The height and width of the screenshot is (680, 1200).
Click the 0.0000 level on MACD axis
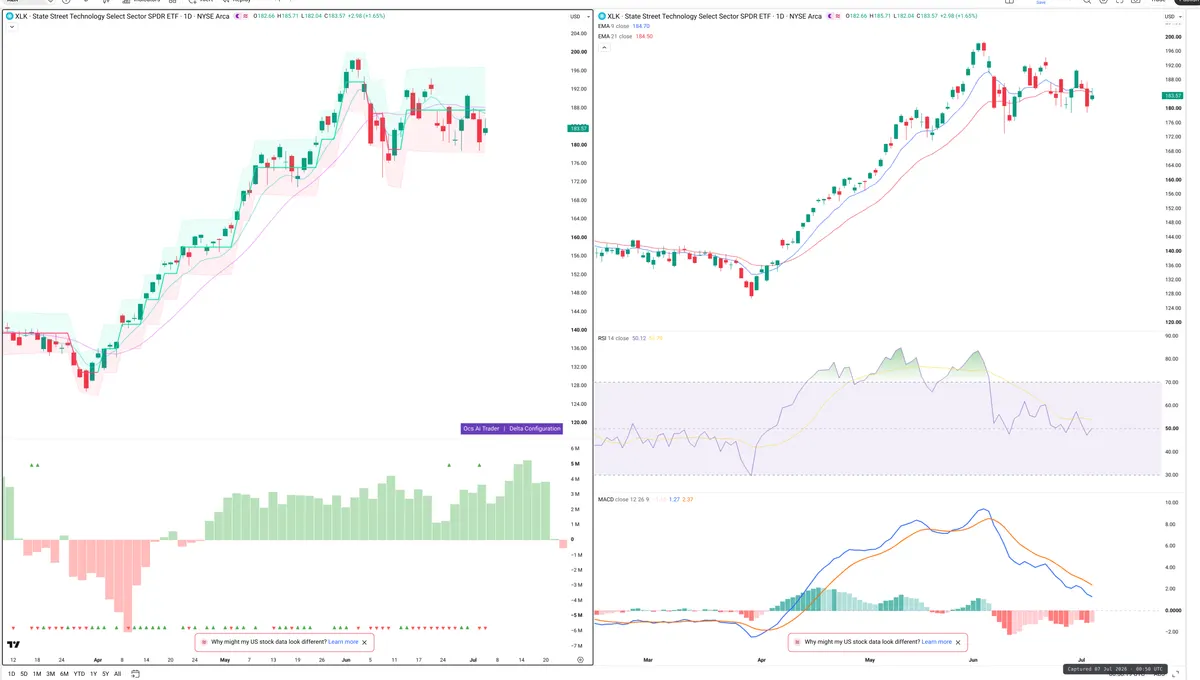(x=1172, y=610)
